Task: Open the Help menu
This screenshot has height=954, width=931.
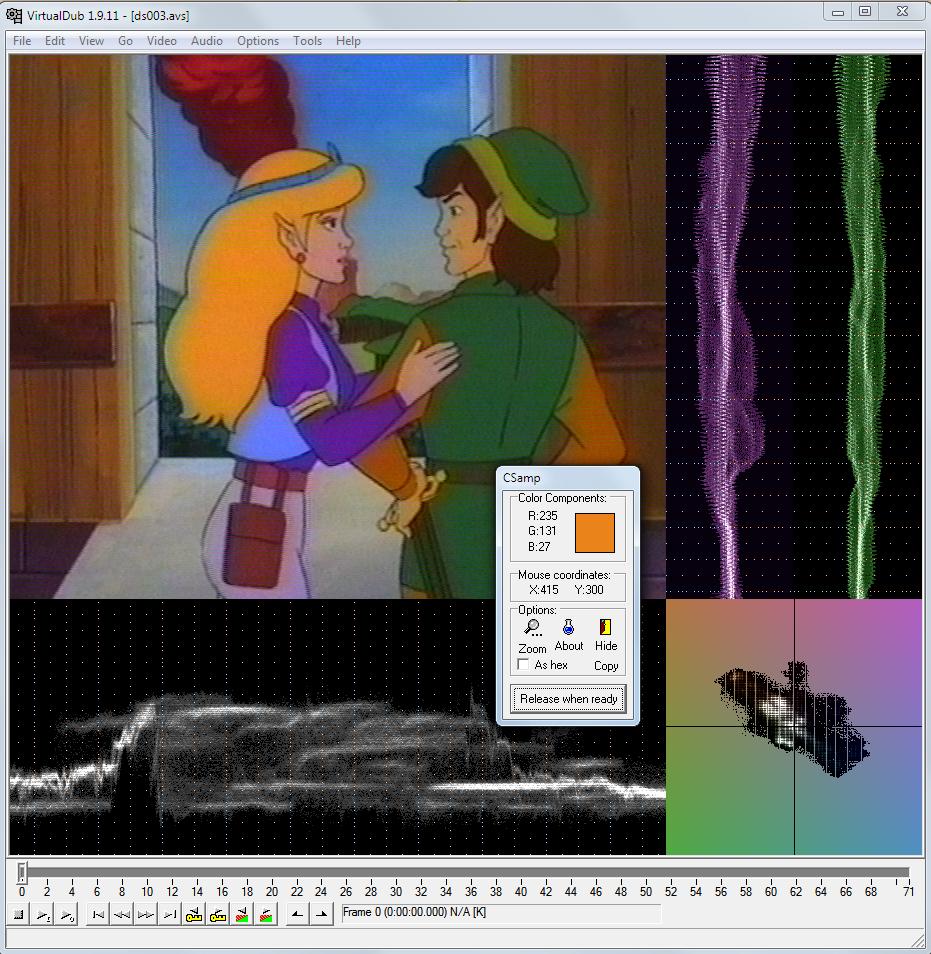Action: tap(348, 41)
